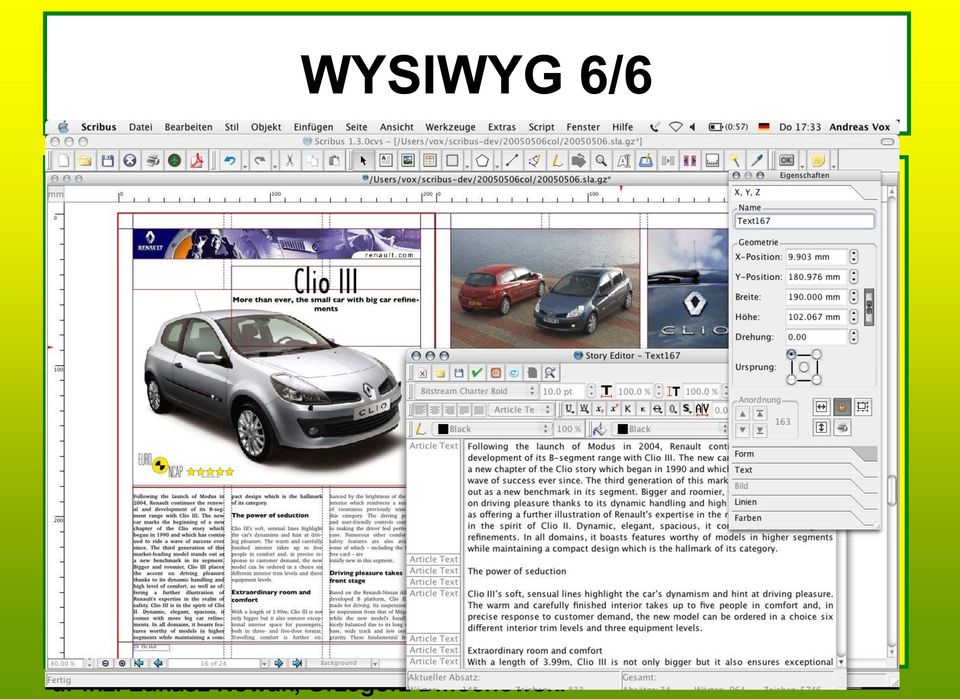Toggle the lock size button in Eigenschaften
960x699 pixels.
coord(863,406)
